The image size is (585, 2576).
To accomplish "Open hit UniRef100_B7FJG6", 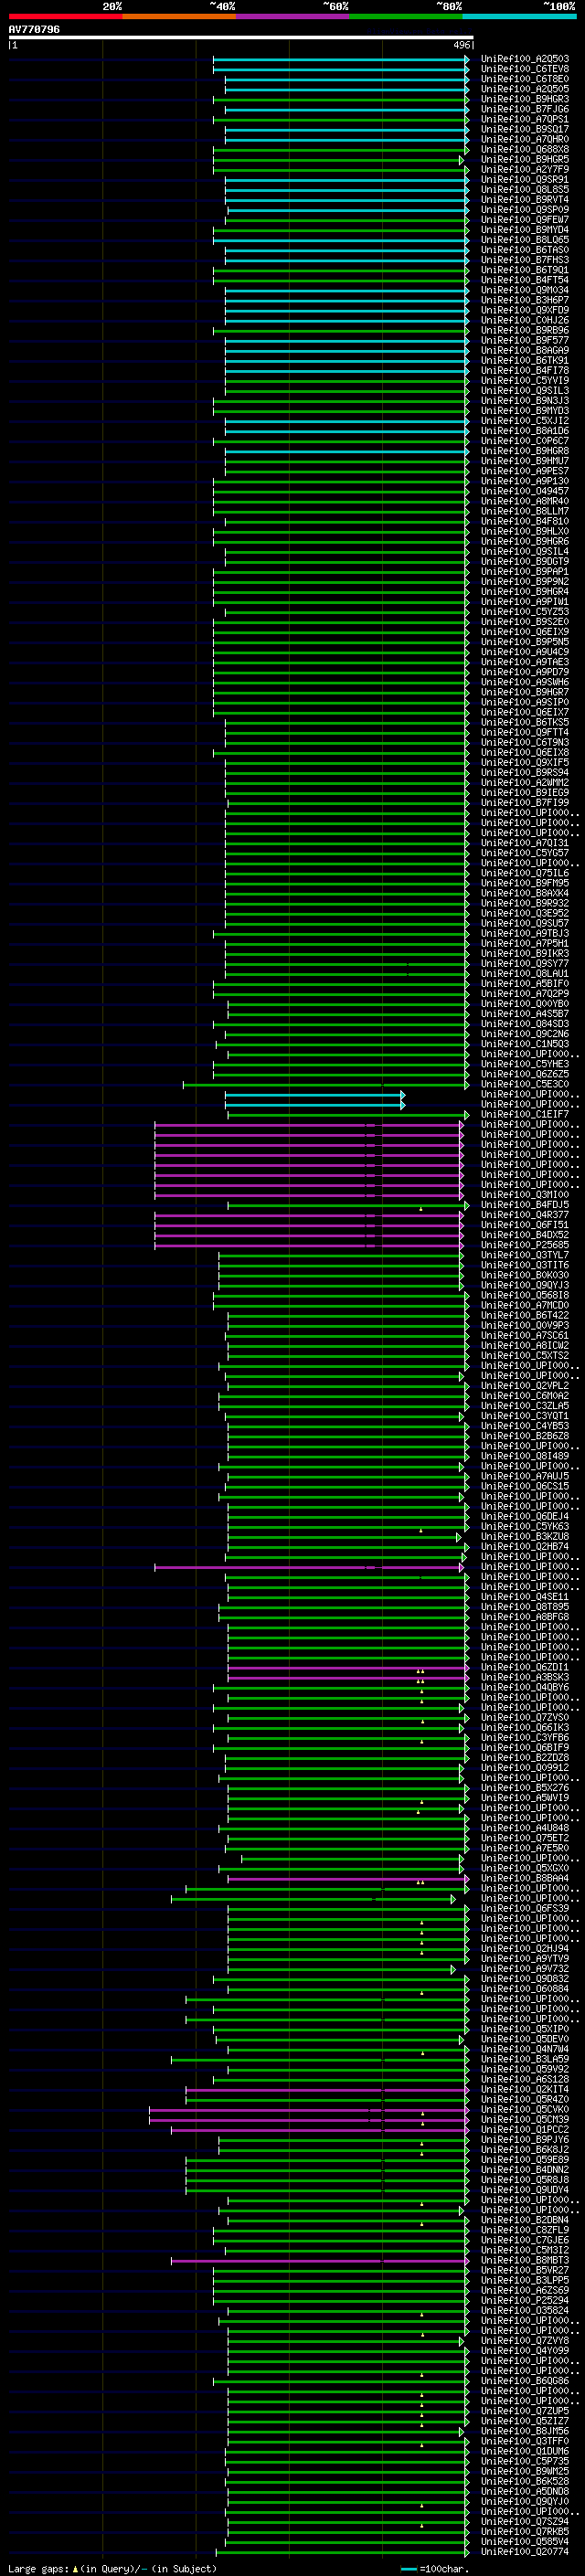I will click(x=525, y=109).
